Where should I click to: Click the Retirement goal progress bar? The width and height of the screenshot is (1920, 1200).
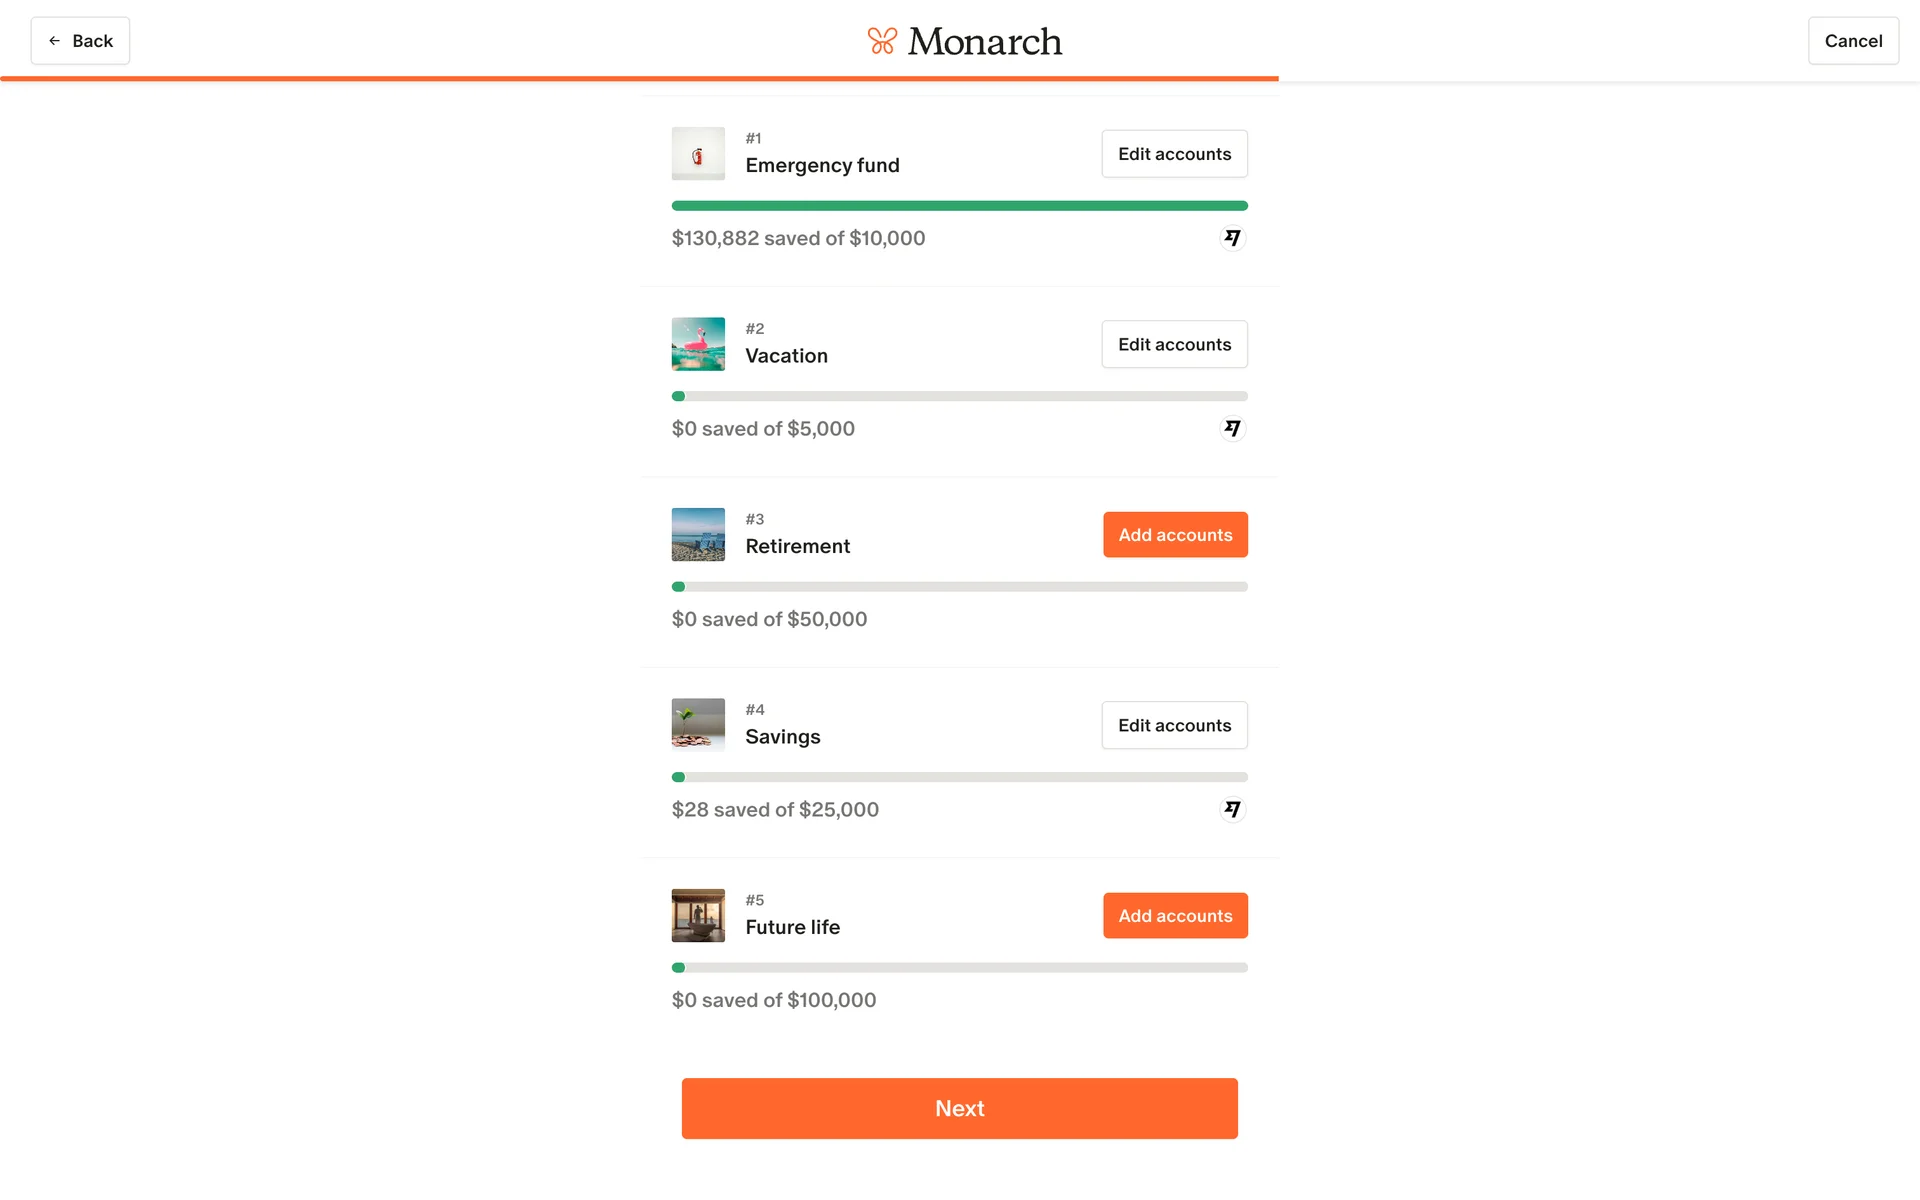pyautogui.click(x=959, y=587)
